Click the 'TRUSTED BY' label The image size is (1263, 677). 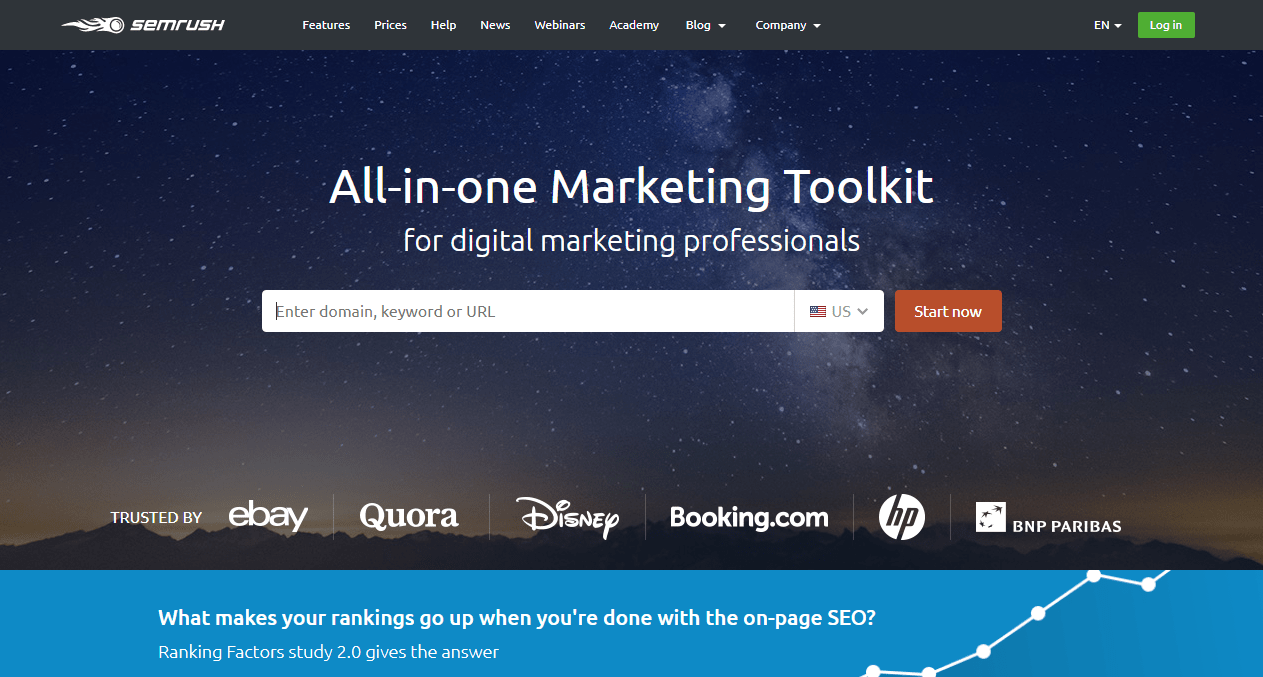point(156,518)
